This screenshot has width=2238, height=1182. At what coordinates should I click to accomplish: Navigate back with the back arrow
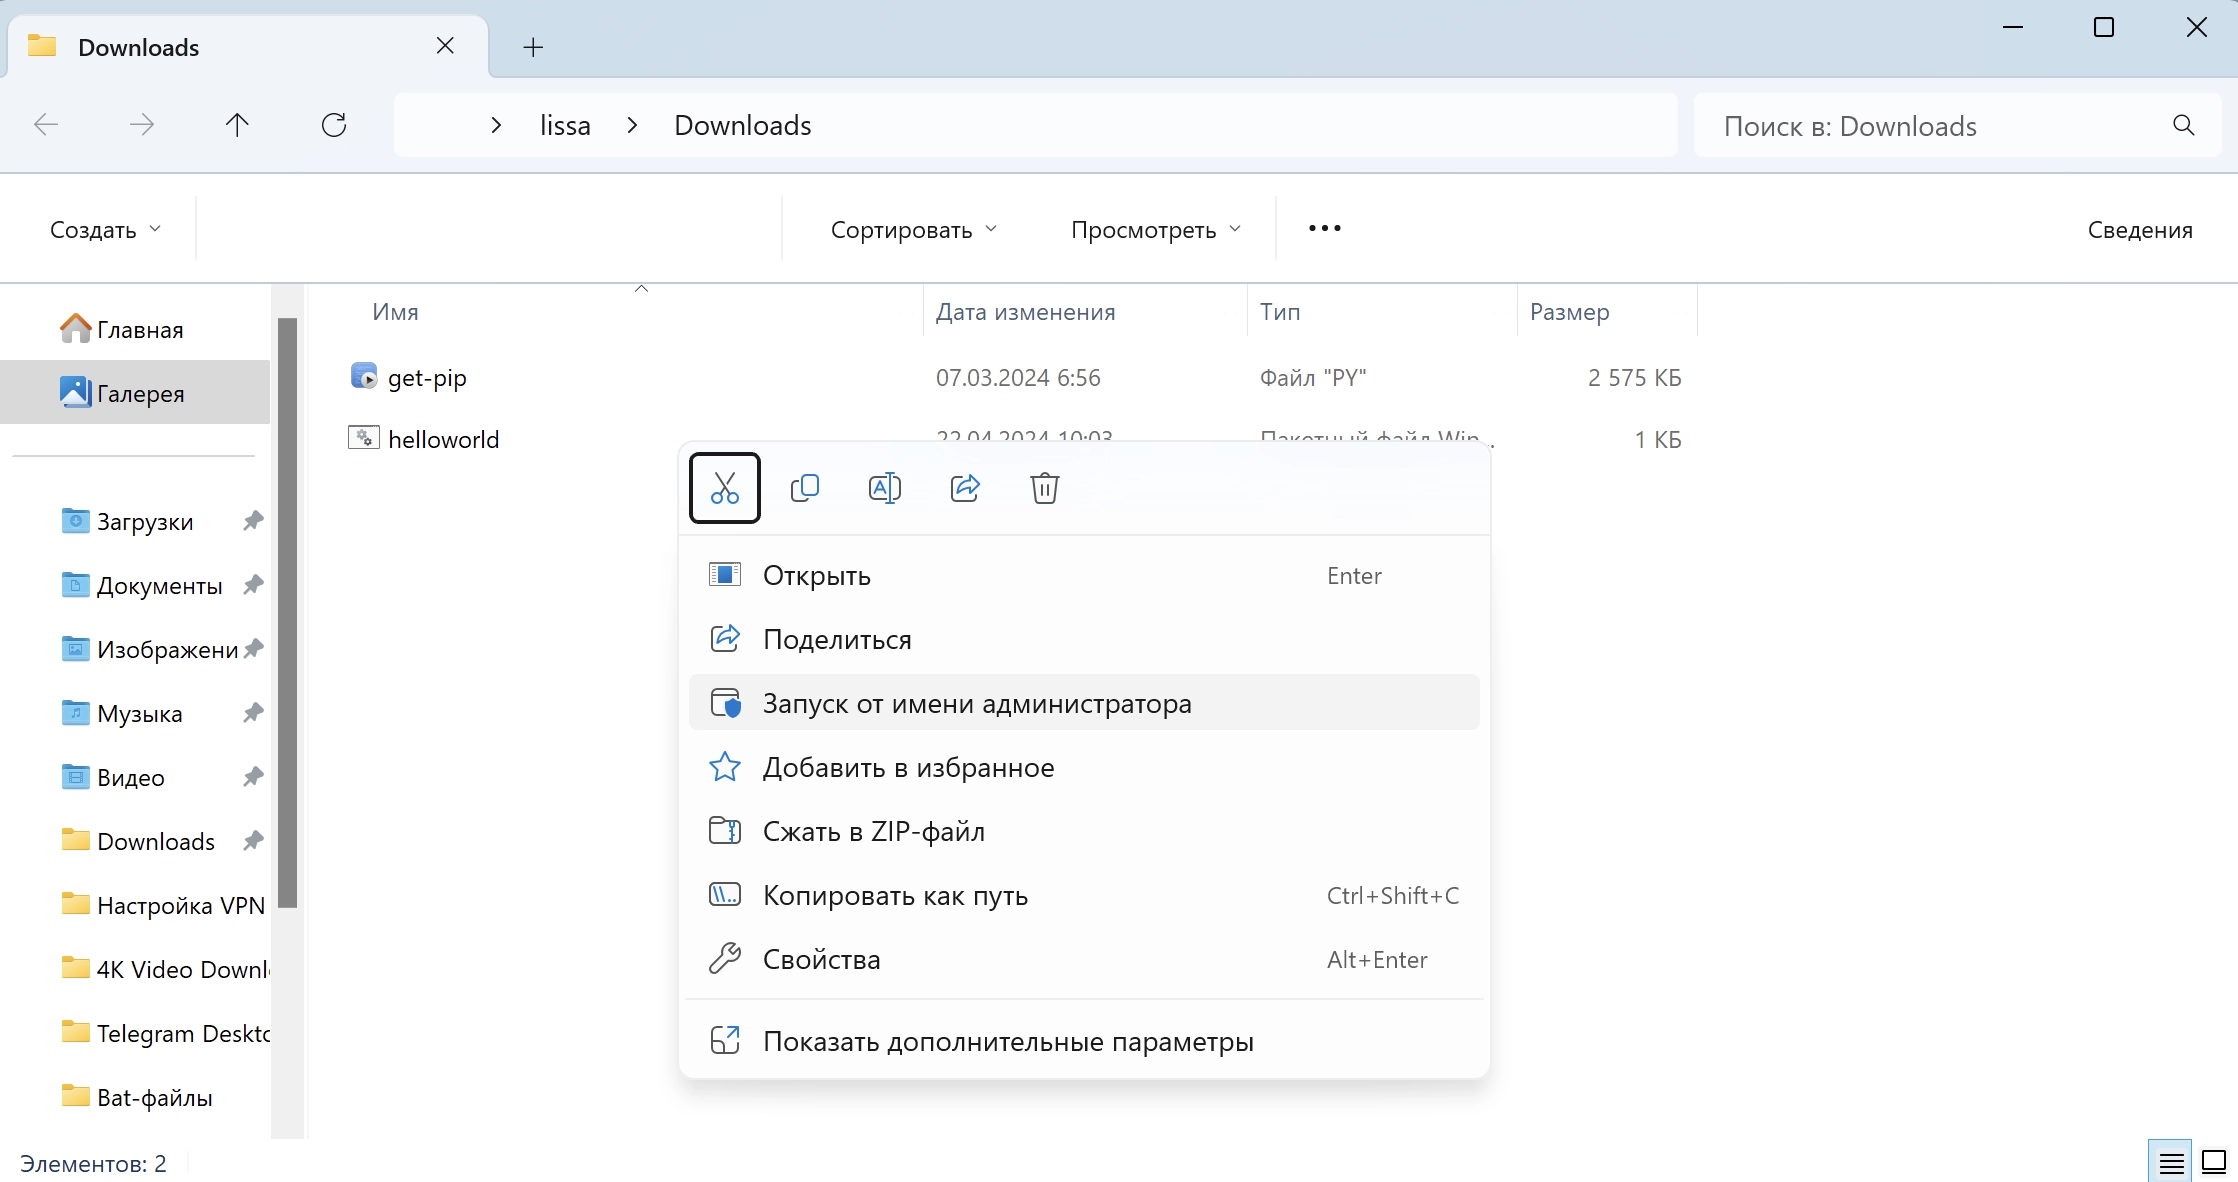(45, 124)
